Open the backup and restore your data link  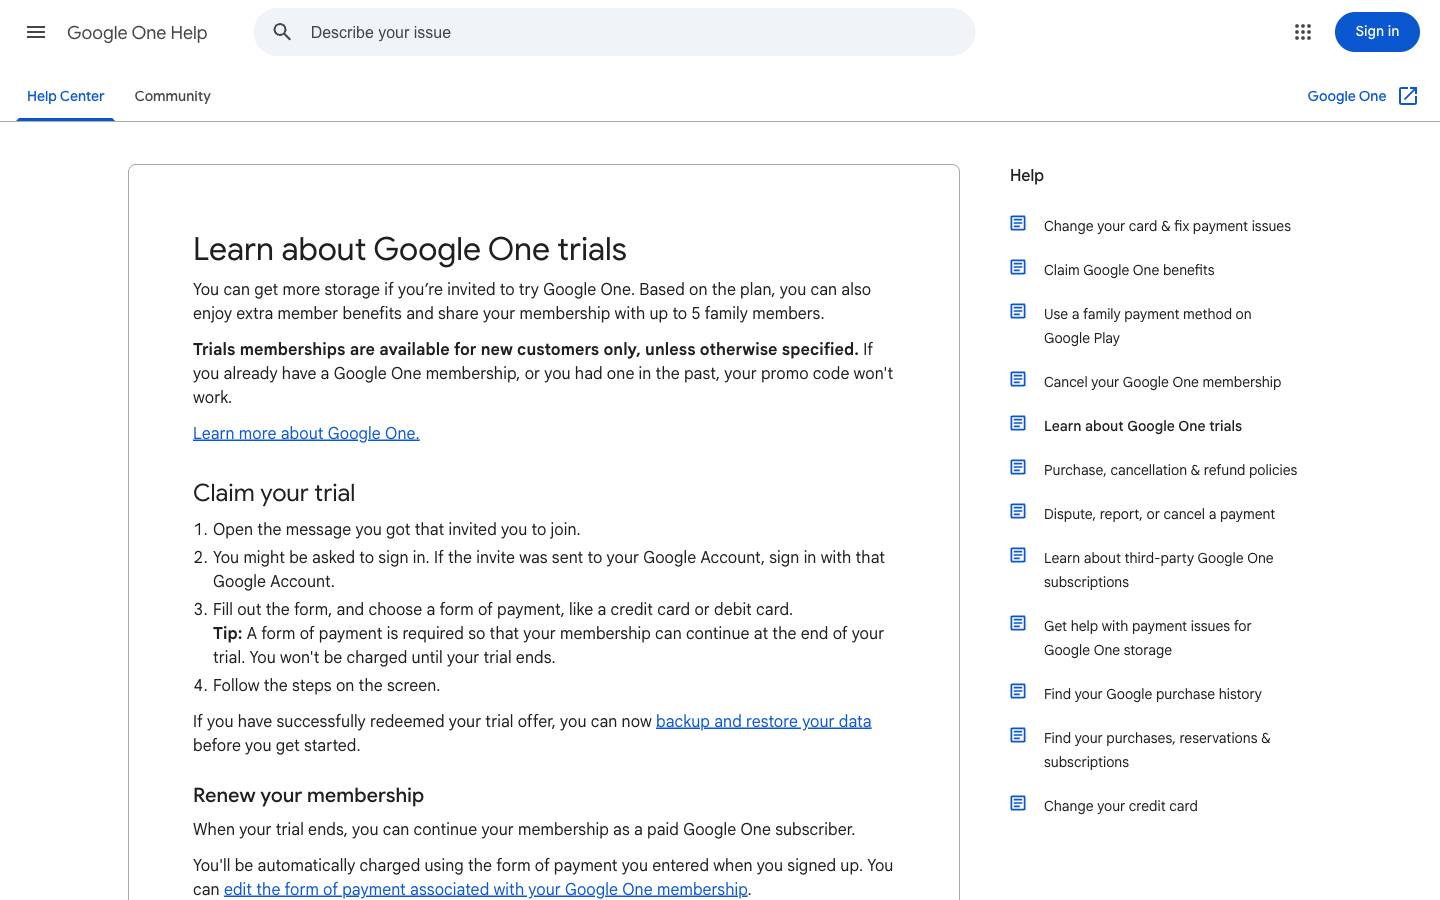click(764, 721)
